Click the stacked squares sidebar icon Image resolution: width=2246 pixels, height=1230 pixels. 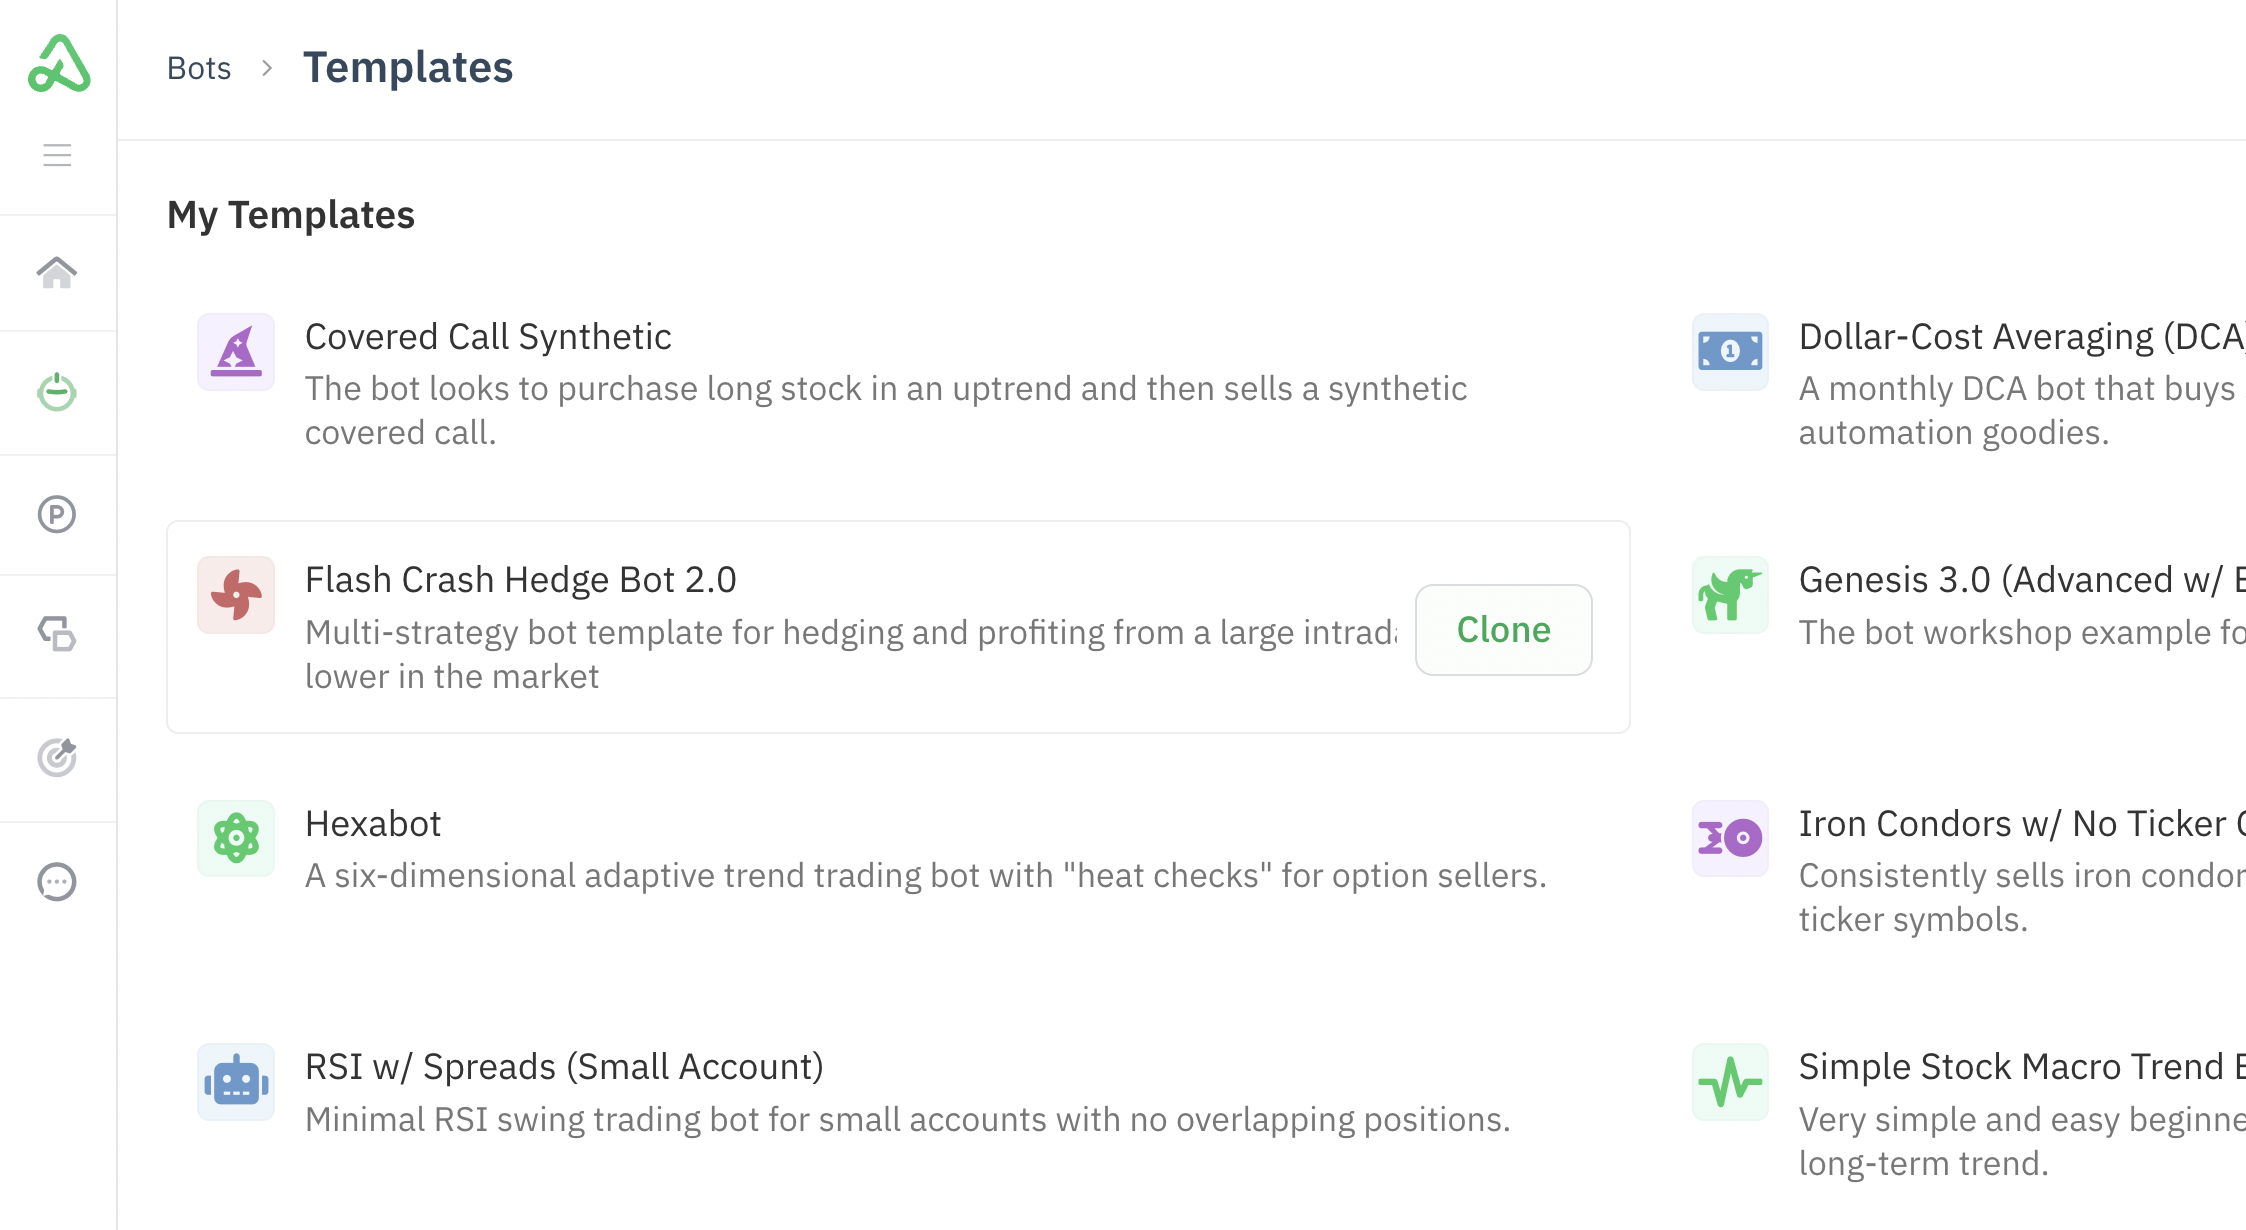coord(57,634)
